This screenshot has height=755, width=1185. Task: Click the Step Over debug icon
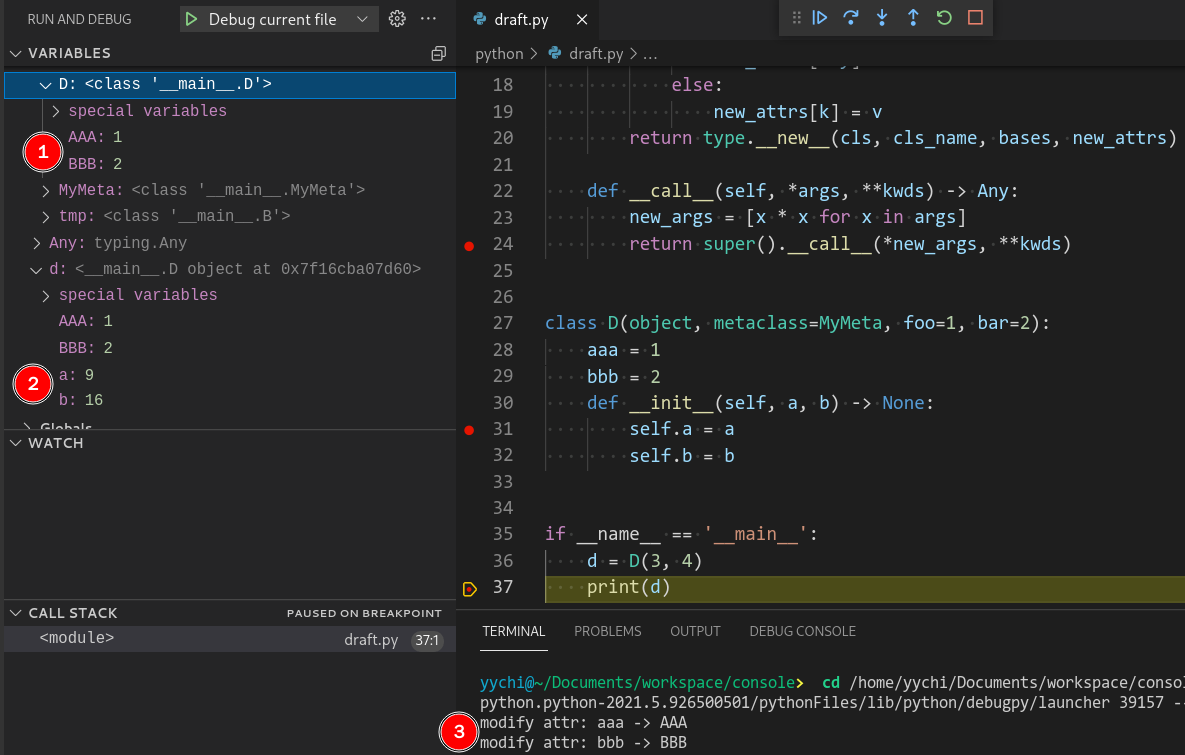click(x=851, y=18)
